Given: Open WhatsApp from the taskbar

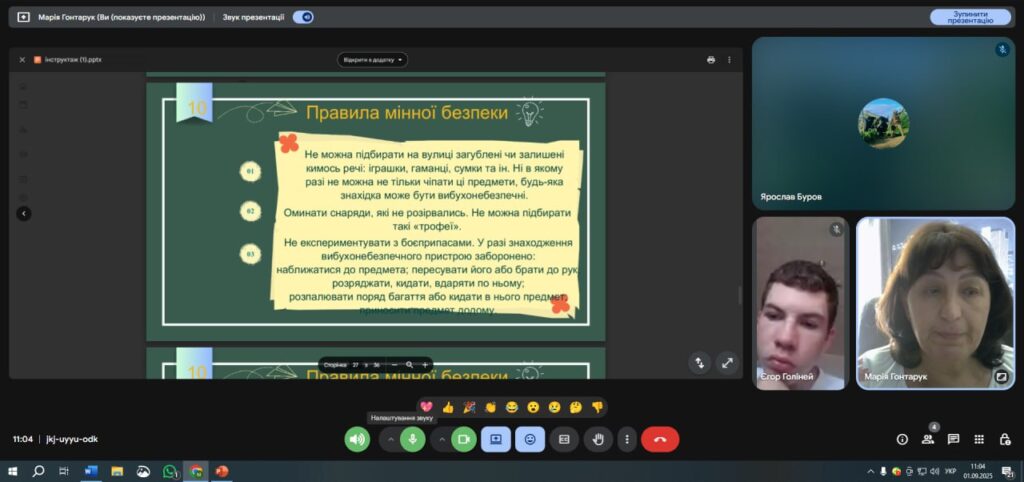Looking at the screenshot, I should [170, 471].
